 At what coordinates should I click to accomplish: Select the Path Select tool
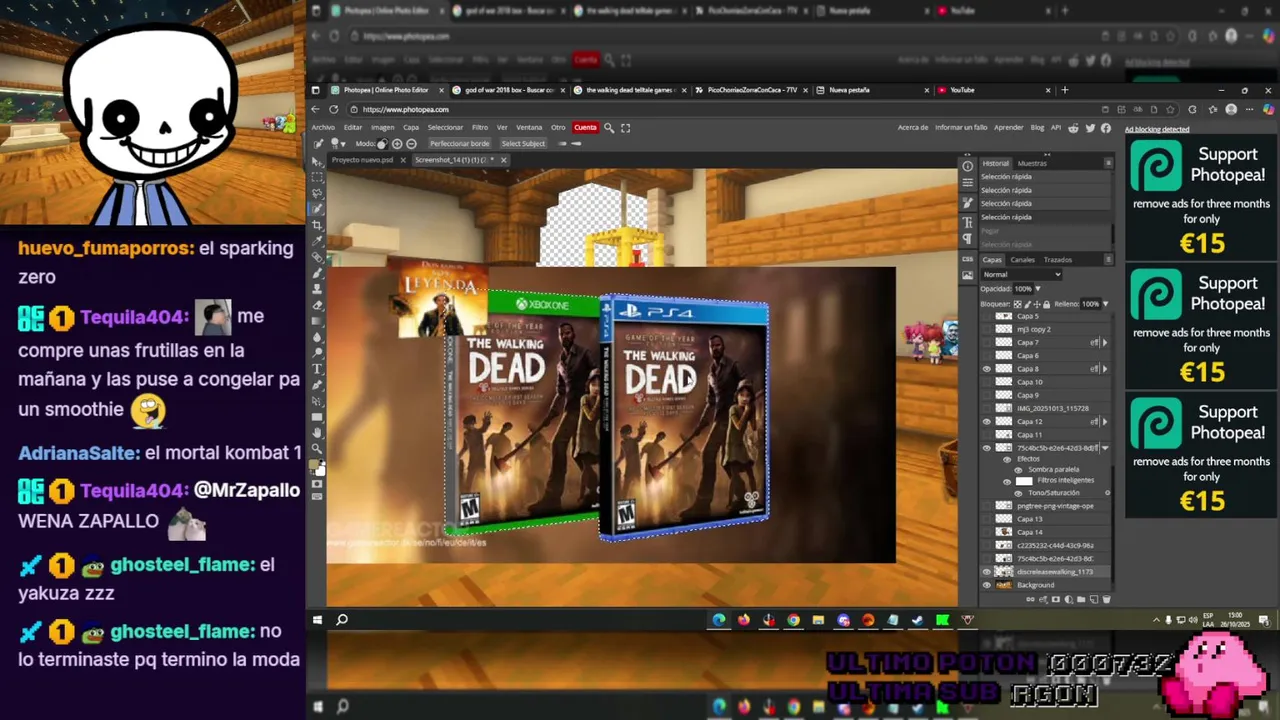[317, 400]
